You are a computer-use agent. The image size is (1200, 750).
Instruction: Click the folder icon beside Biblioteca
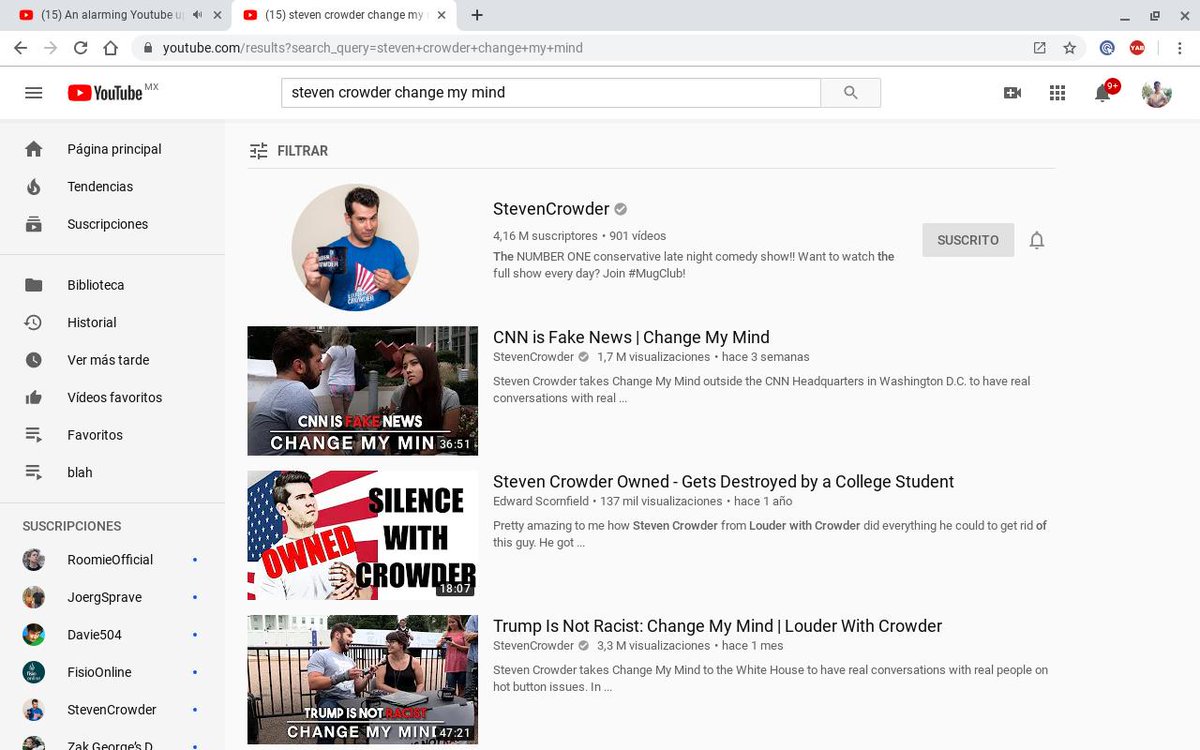coord(34,285)
